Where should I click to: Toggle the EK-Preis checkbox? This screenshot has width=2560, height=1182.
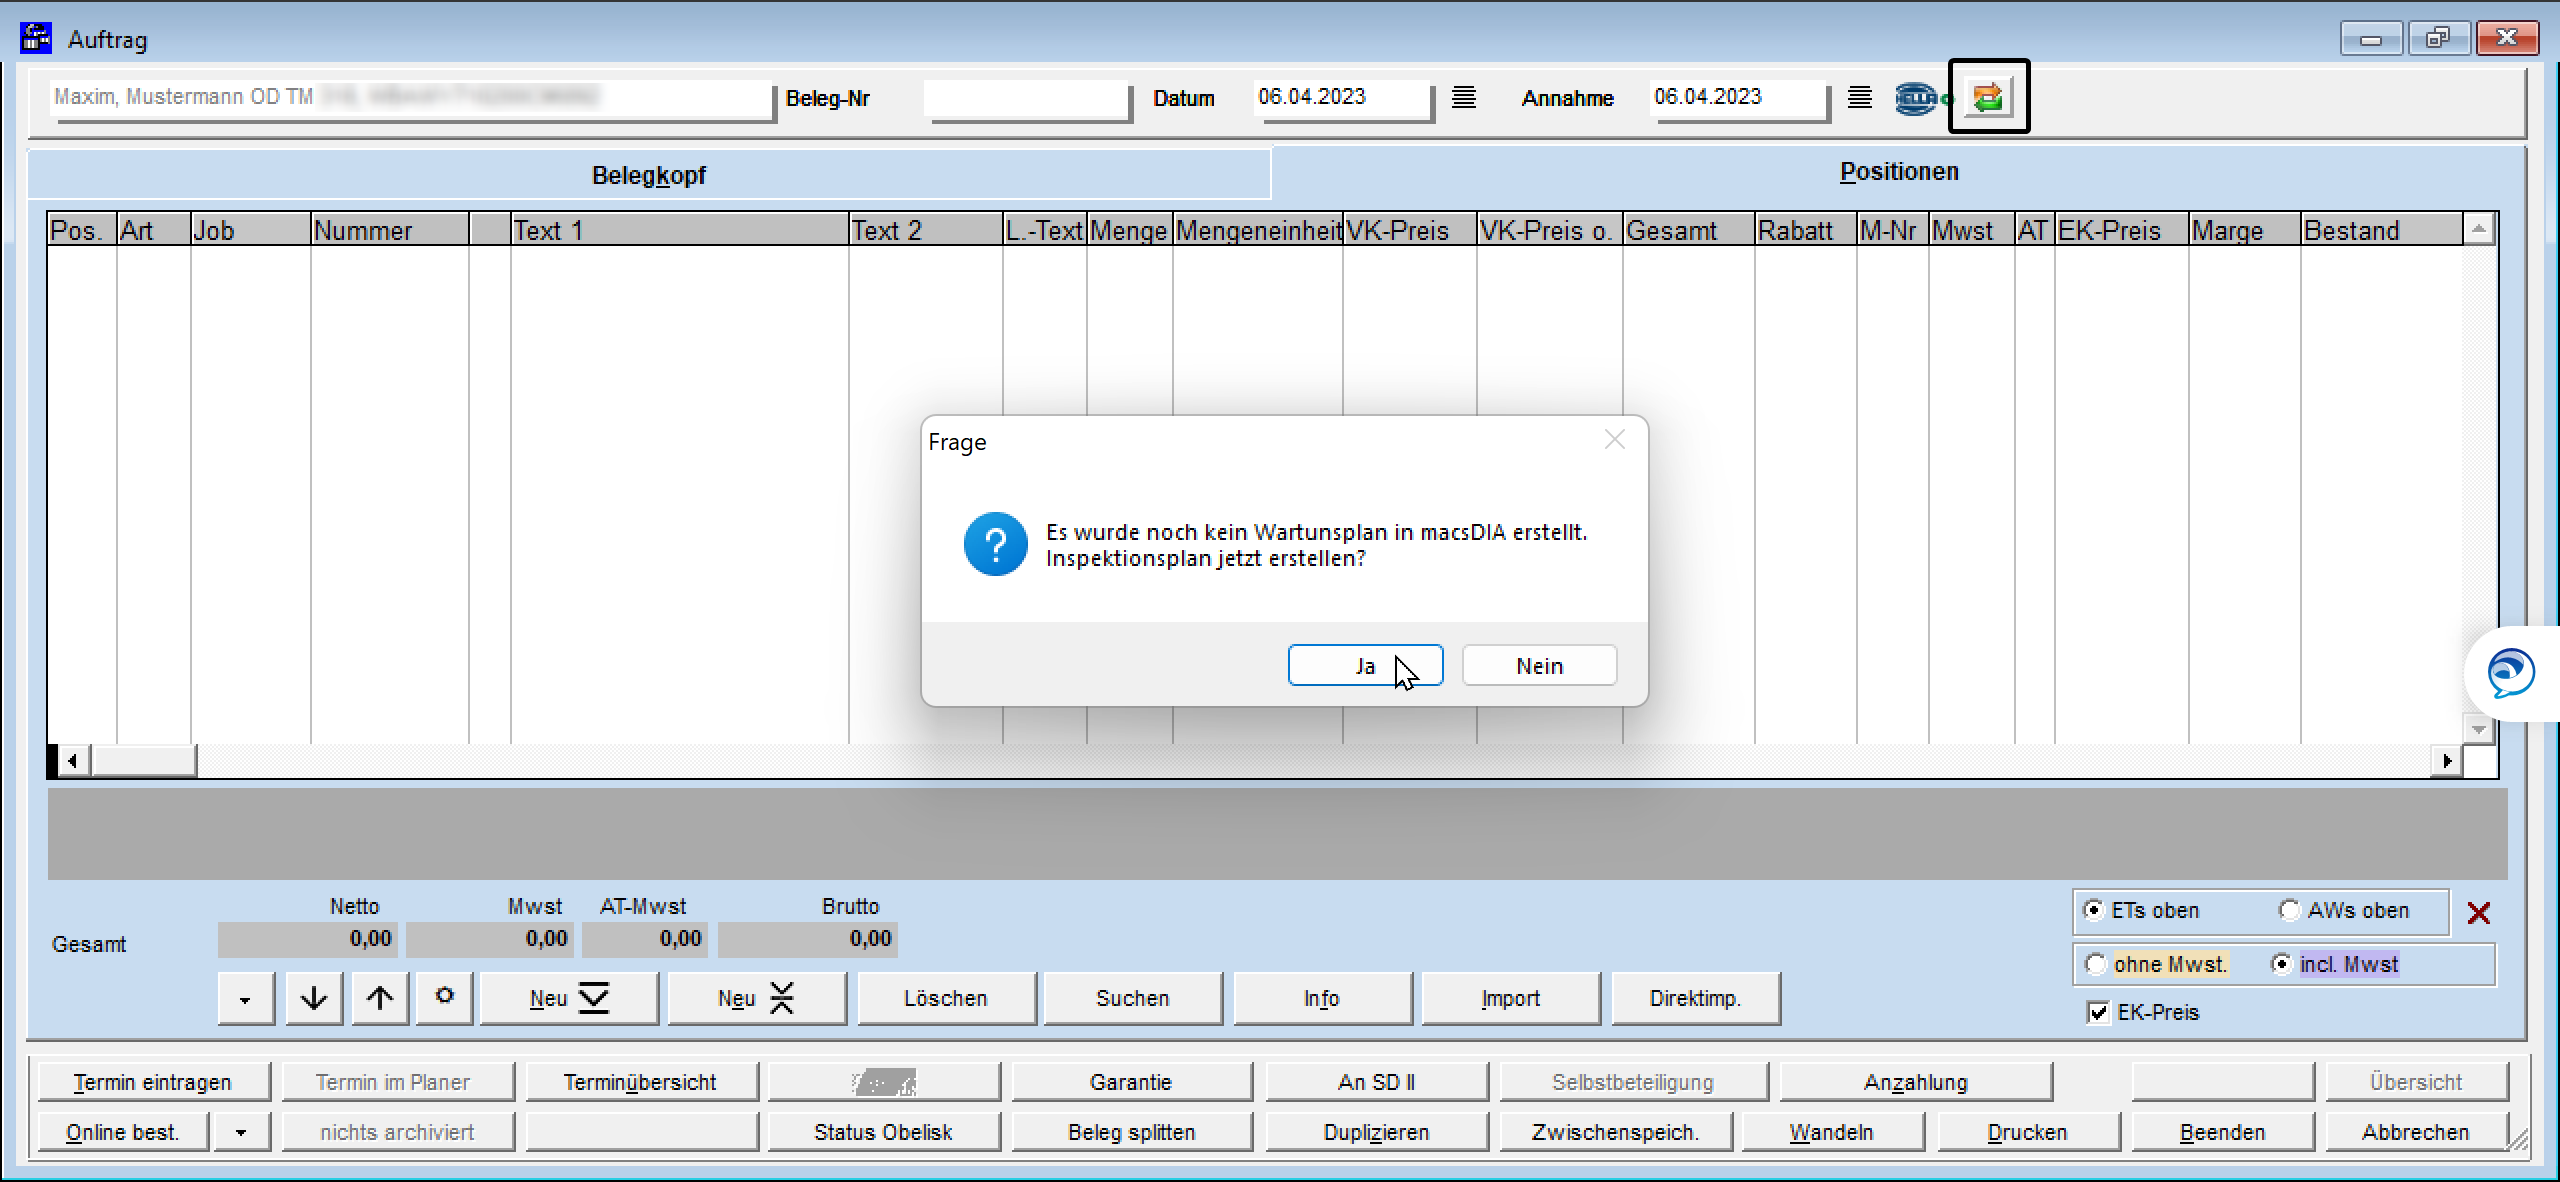pos(2098,1012)
